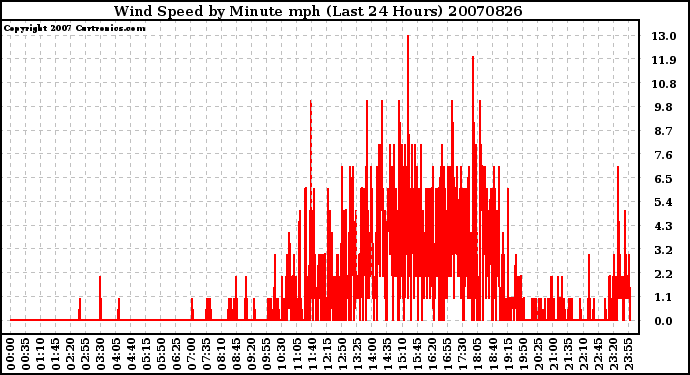690x375 pixels.
Task: Click the 23:55 time label
Action: (628, 355)
